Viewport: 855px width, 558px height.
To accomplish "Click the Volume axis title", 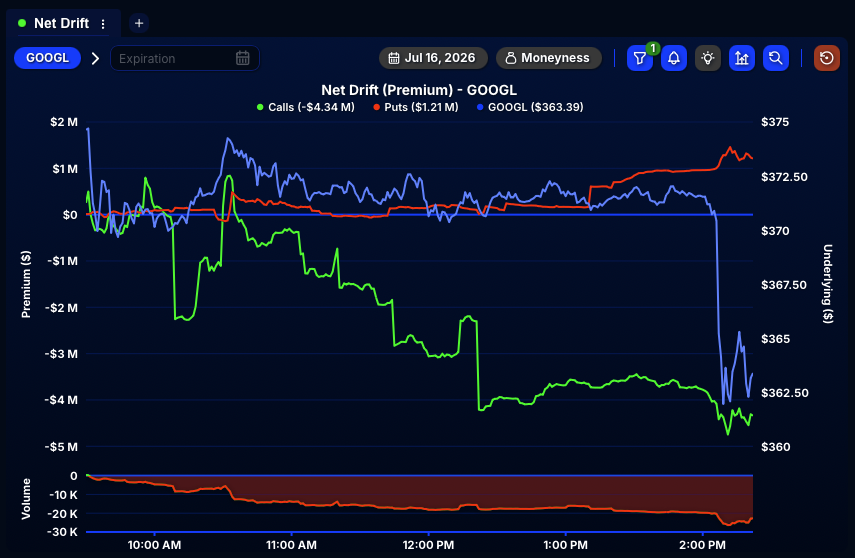I will tap(26, 499).
